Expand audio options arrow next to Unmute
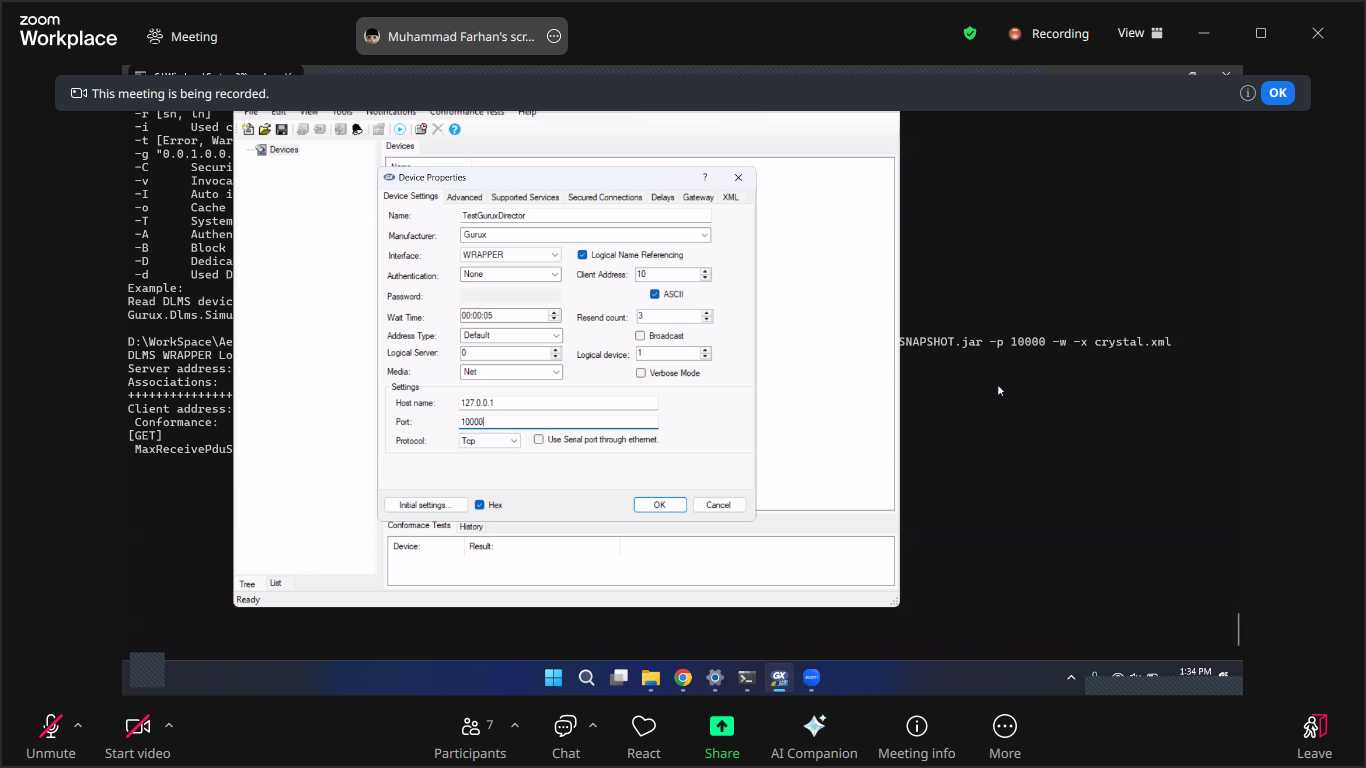This screenshot has width=1366, height=768. point(78,725)
